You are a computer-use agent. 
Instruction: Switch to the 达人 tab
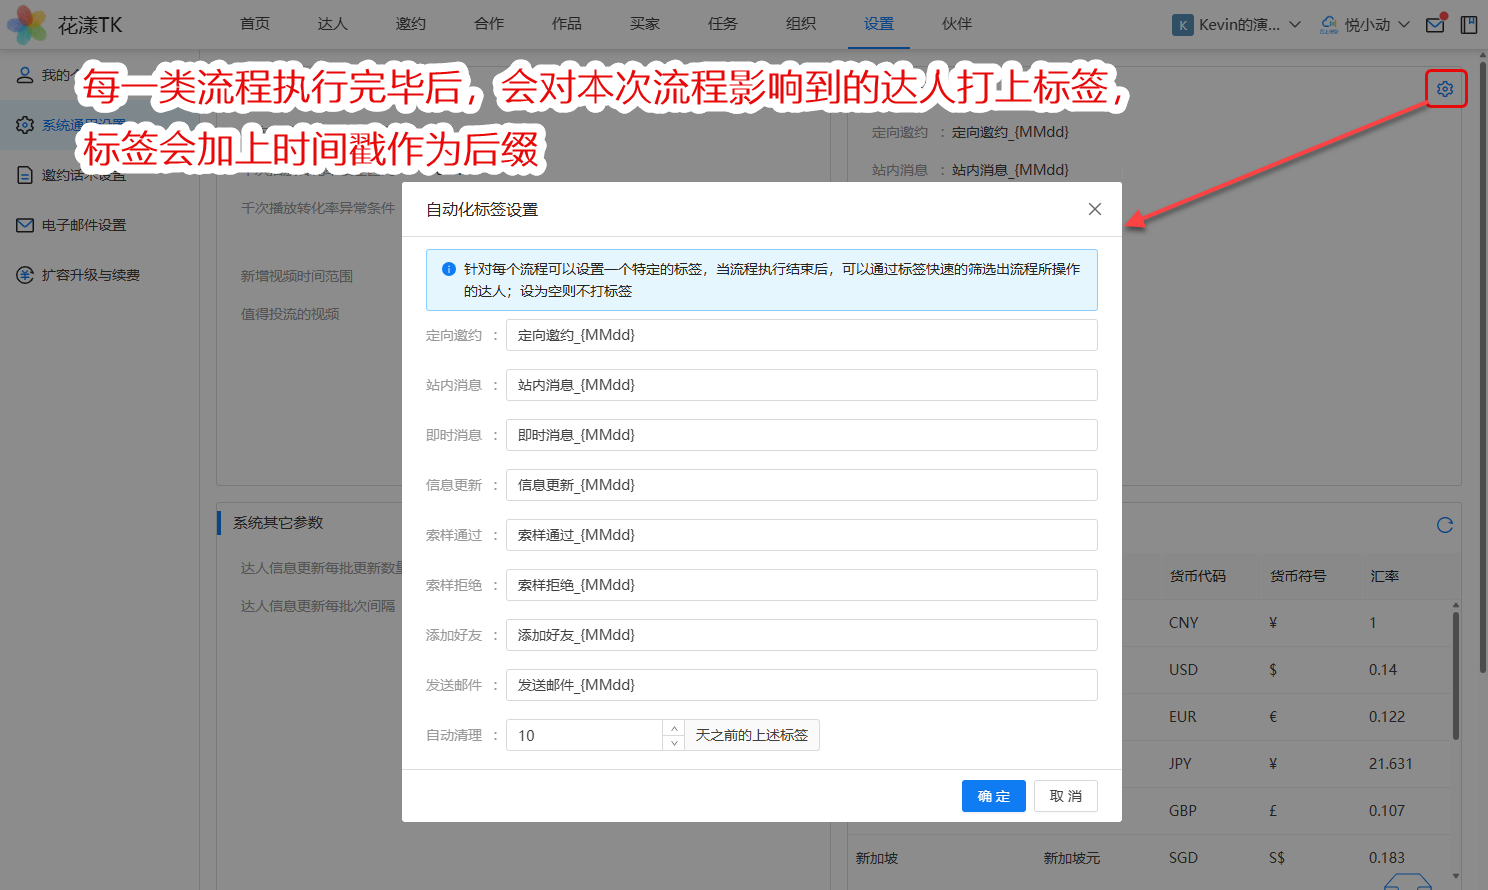pyautogui.click(x=332, y=24)
